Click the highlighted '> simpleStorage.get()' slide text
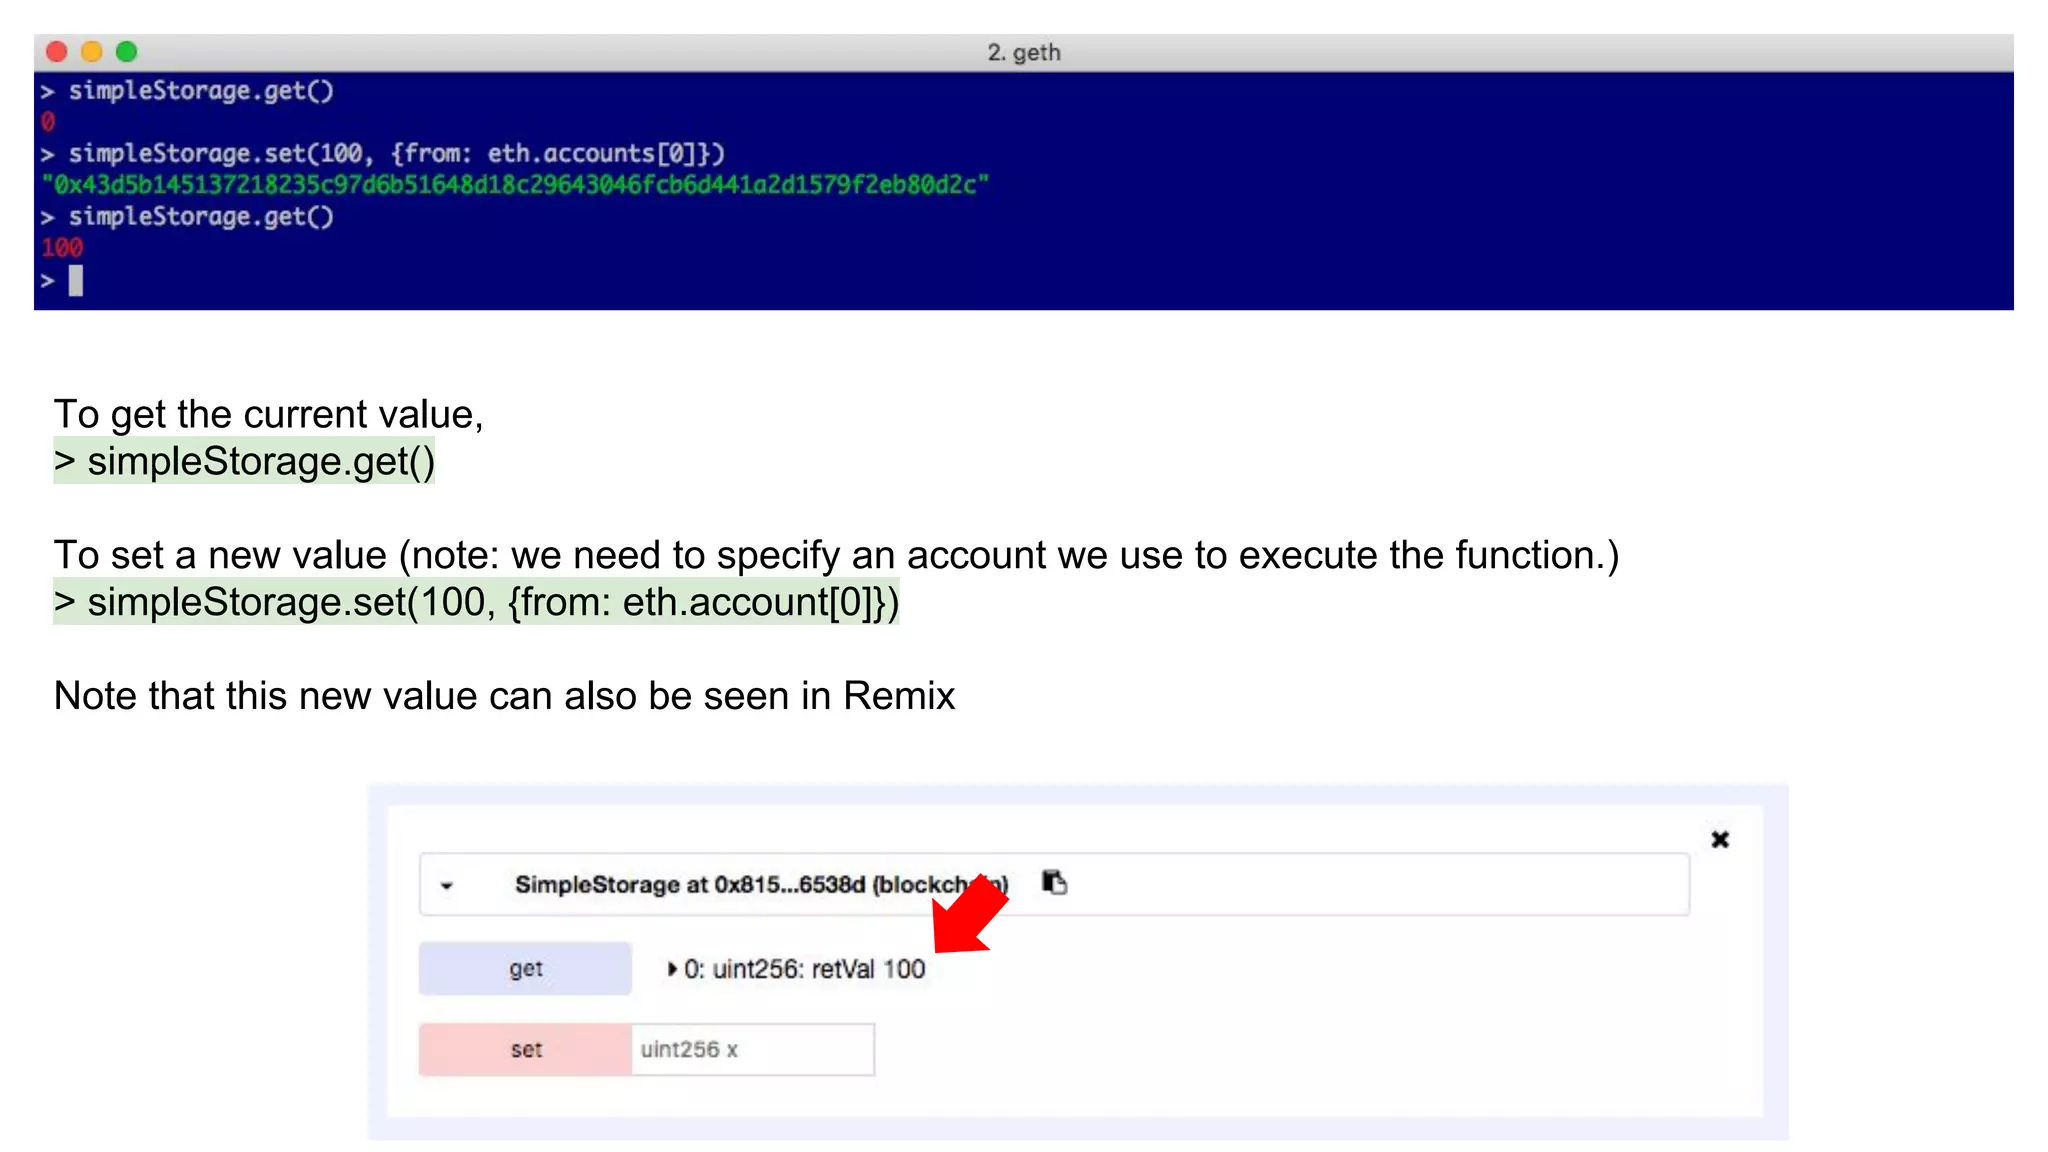 (244, 461)
